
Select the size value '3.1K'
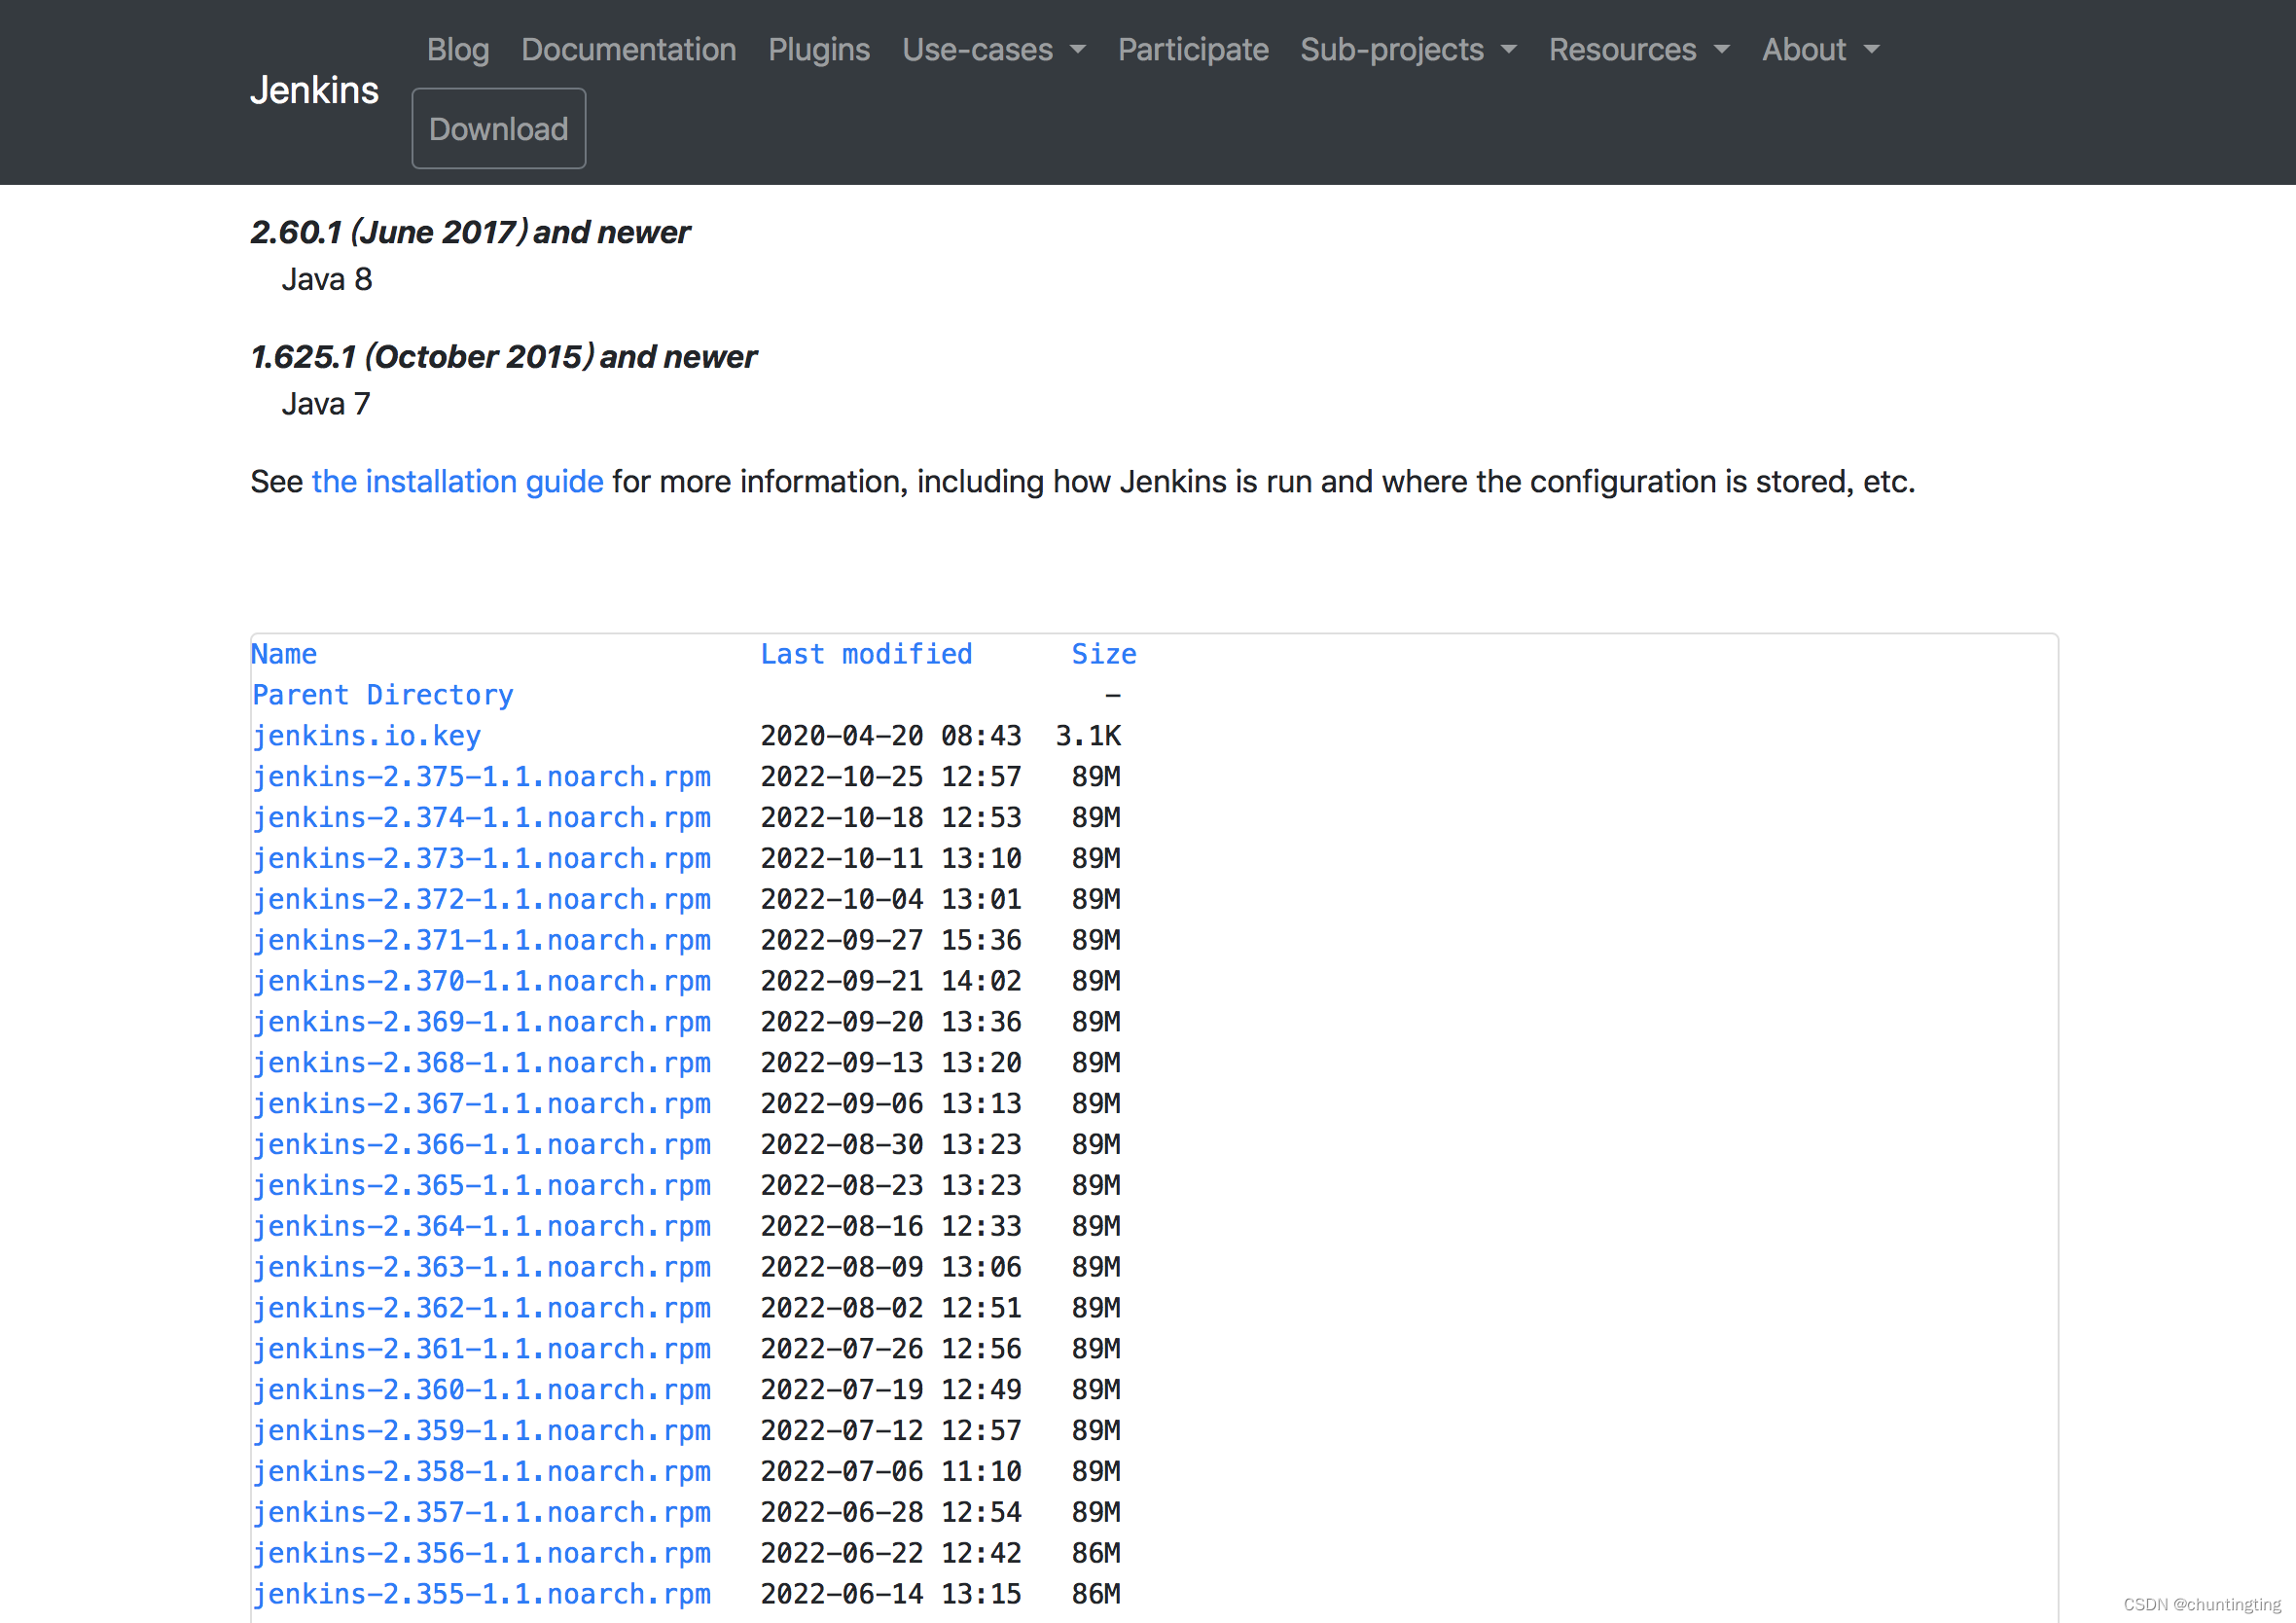click(x=1088, y=736)
